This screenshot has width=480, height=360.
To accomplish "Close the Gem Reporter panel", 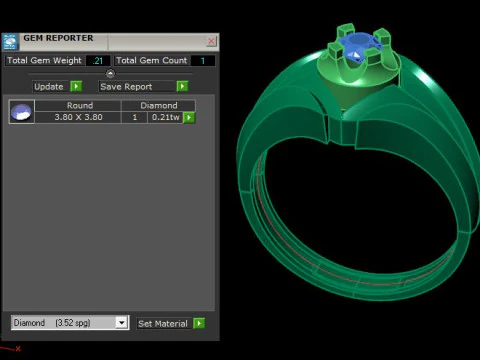I will point(211,41).
